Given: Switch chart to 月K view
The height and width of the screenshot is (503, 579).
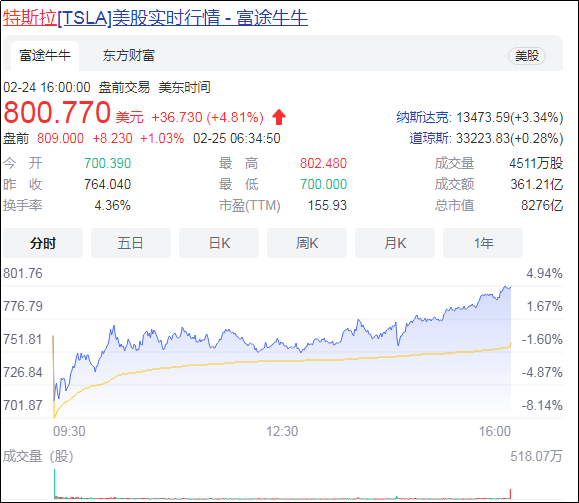Looking at the screenshot, I should point(395,243).
